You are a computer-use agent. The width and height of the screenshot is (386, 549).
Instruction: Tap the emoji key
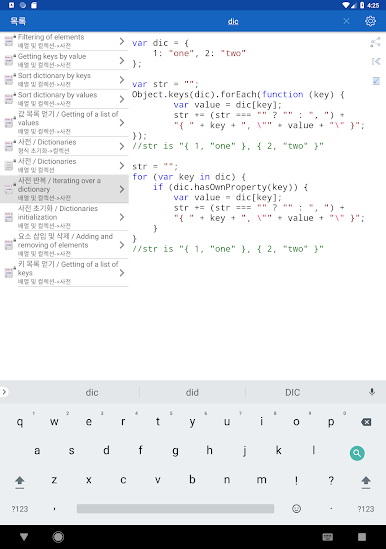tap(296, 508)
